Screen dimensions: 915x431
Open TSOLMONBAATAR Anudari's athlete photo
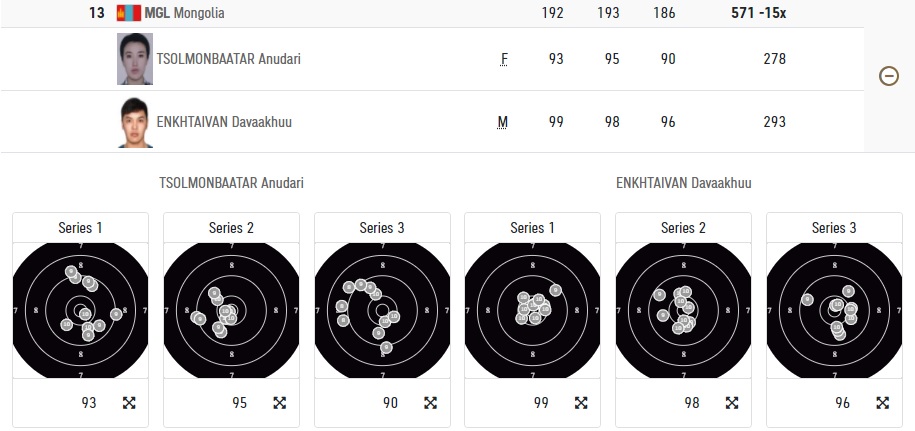pos(135,59)
